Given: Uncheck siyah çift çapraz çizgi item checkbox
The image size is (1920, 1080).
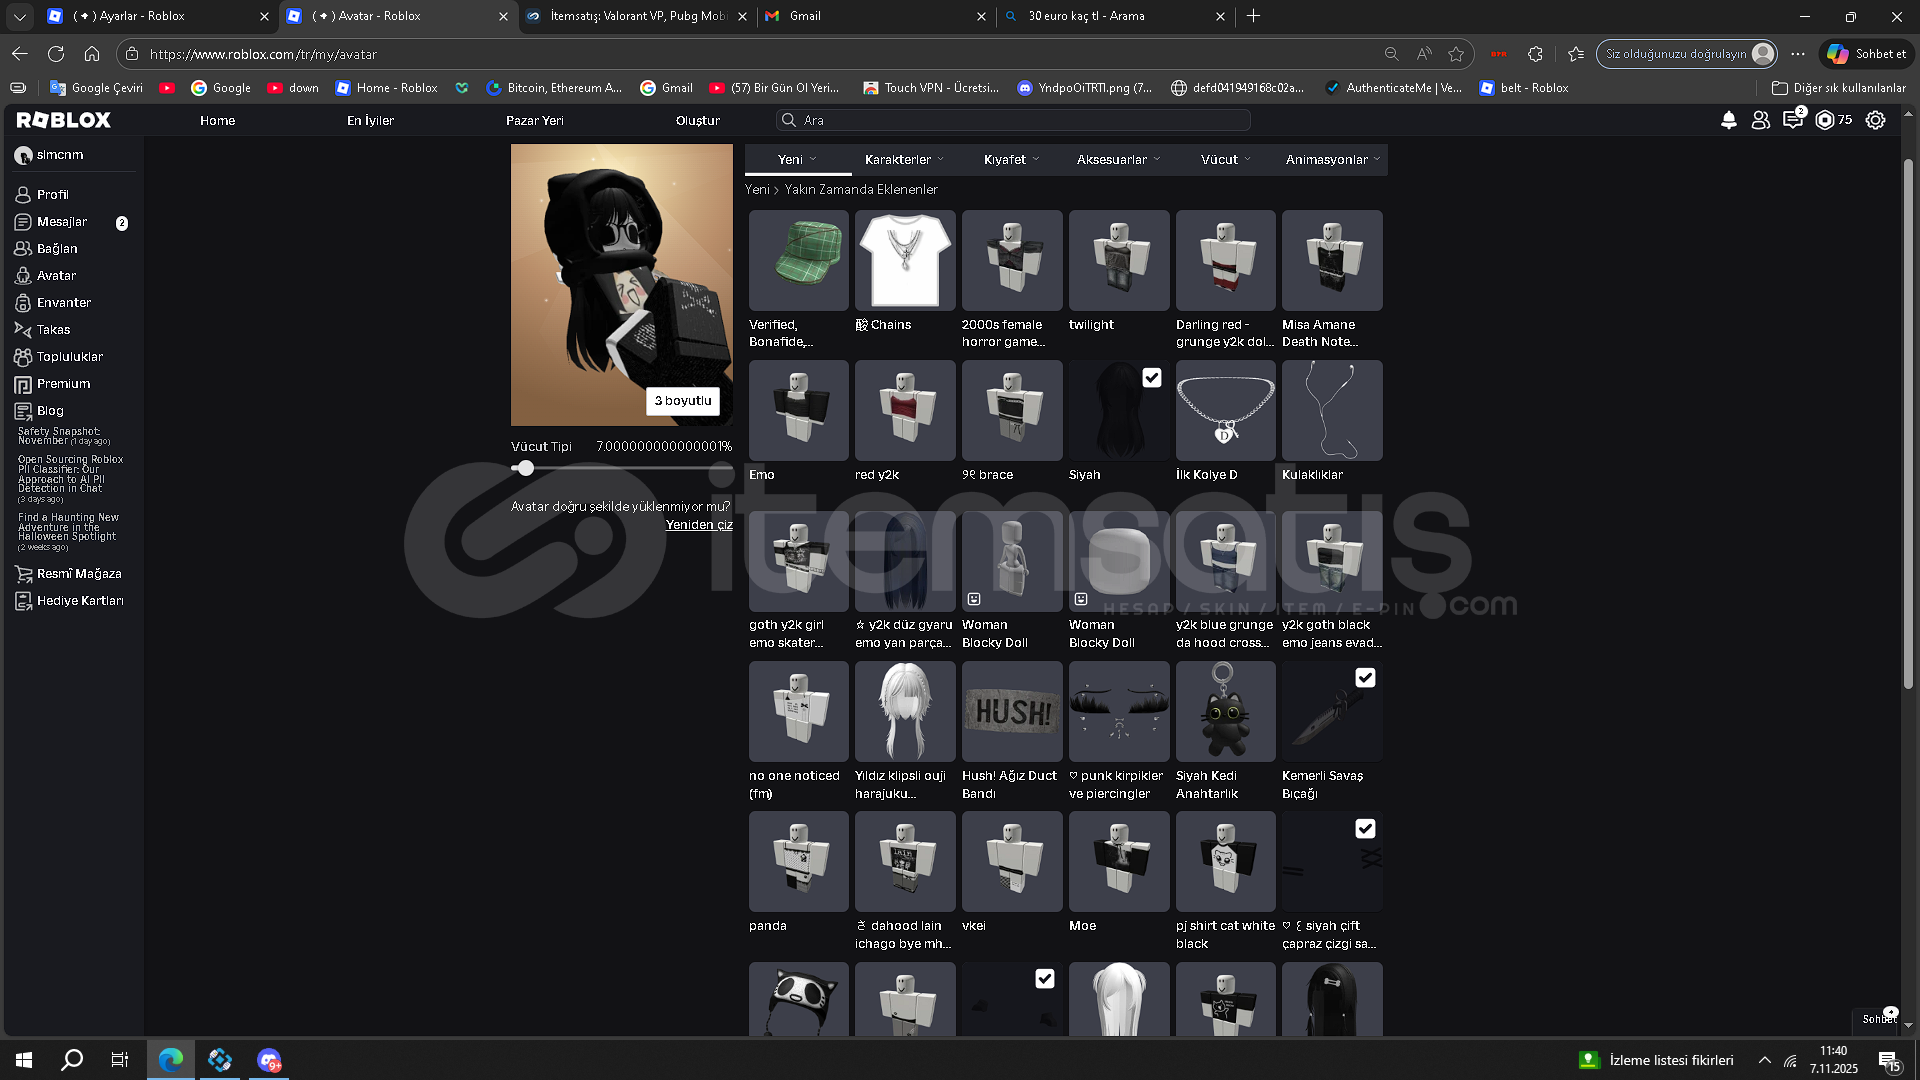Looking at the screenshot, I should (x=1365, y=829).
